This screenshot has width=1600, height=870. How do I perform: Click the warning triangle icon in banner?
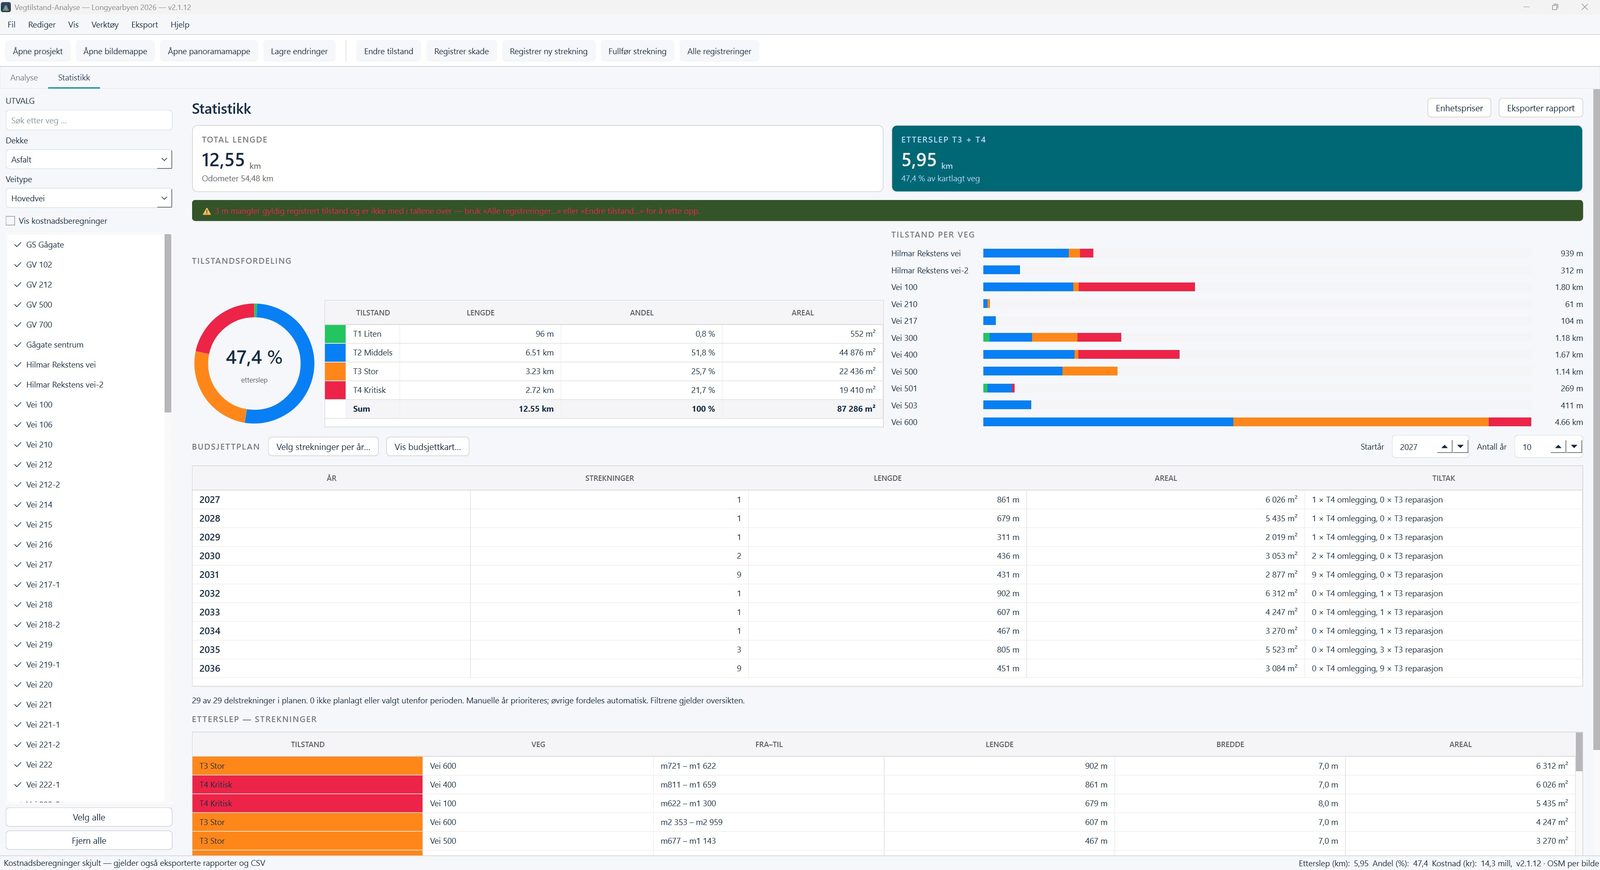pos(206,211)
